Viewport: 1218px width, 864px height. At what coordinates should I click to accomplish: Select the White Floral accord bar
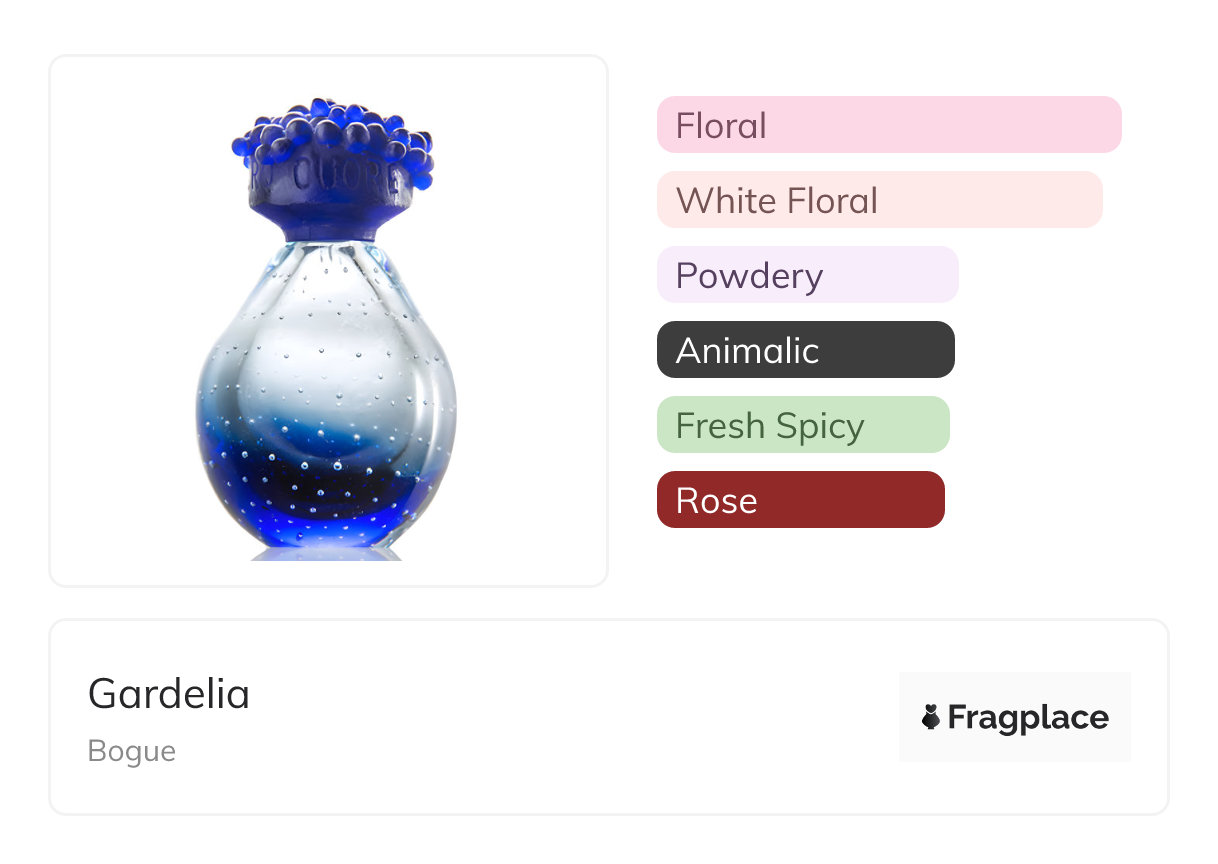tap(879, 200)
